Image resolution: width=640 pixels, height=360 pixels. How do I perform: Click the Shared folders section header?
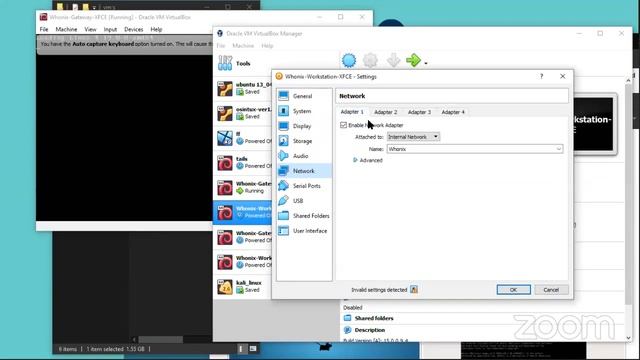pyautogui.click(x=374, y=318)
